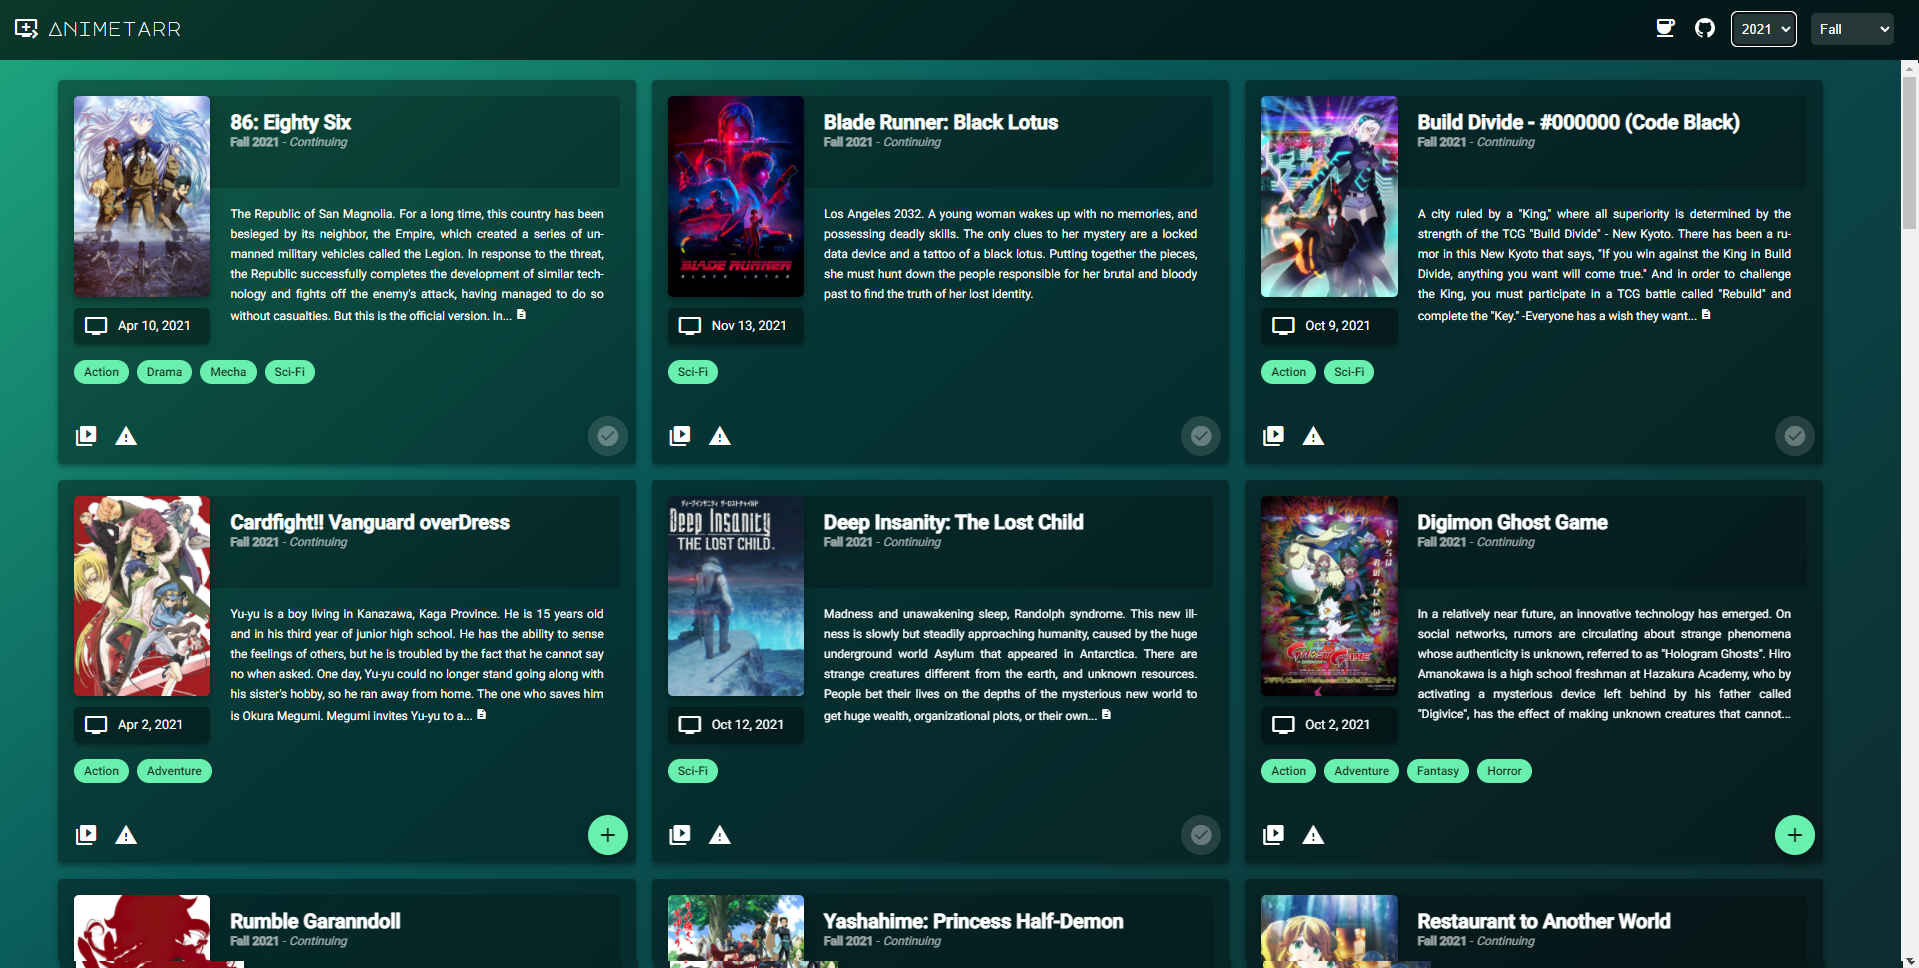Screen dimensions: 1919x968
Task: Play trailer for Build Divide Code Black
Action: [x=1273, y=436]
